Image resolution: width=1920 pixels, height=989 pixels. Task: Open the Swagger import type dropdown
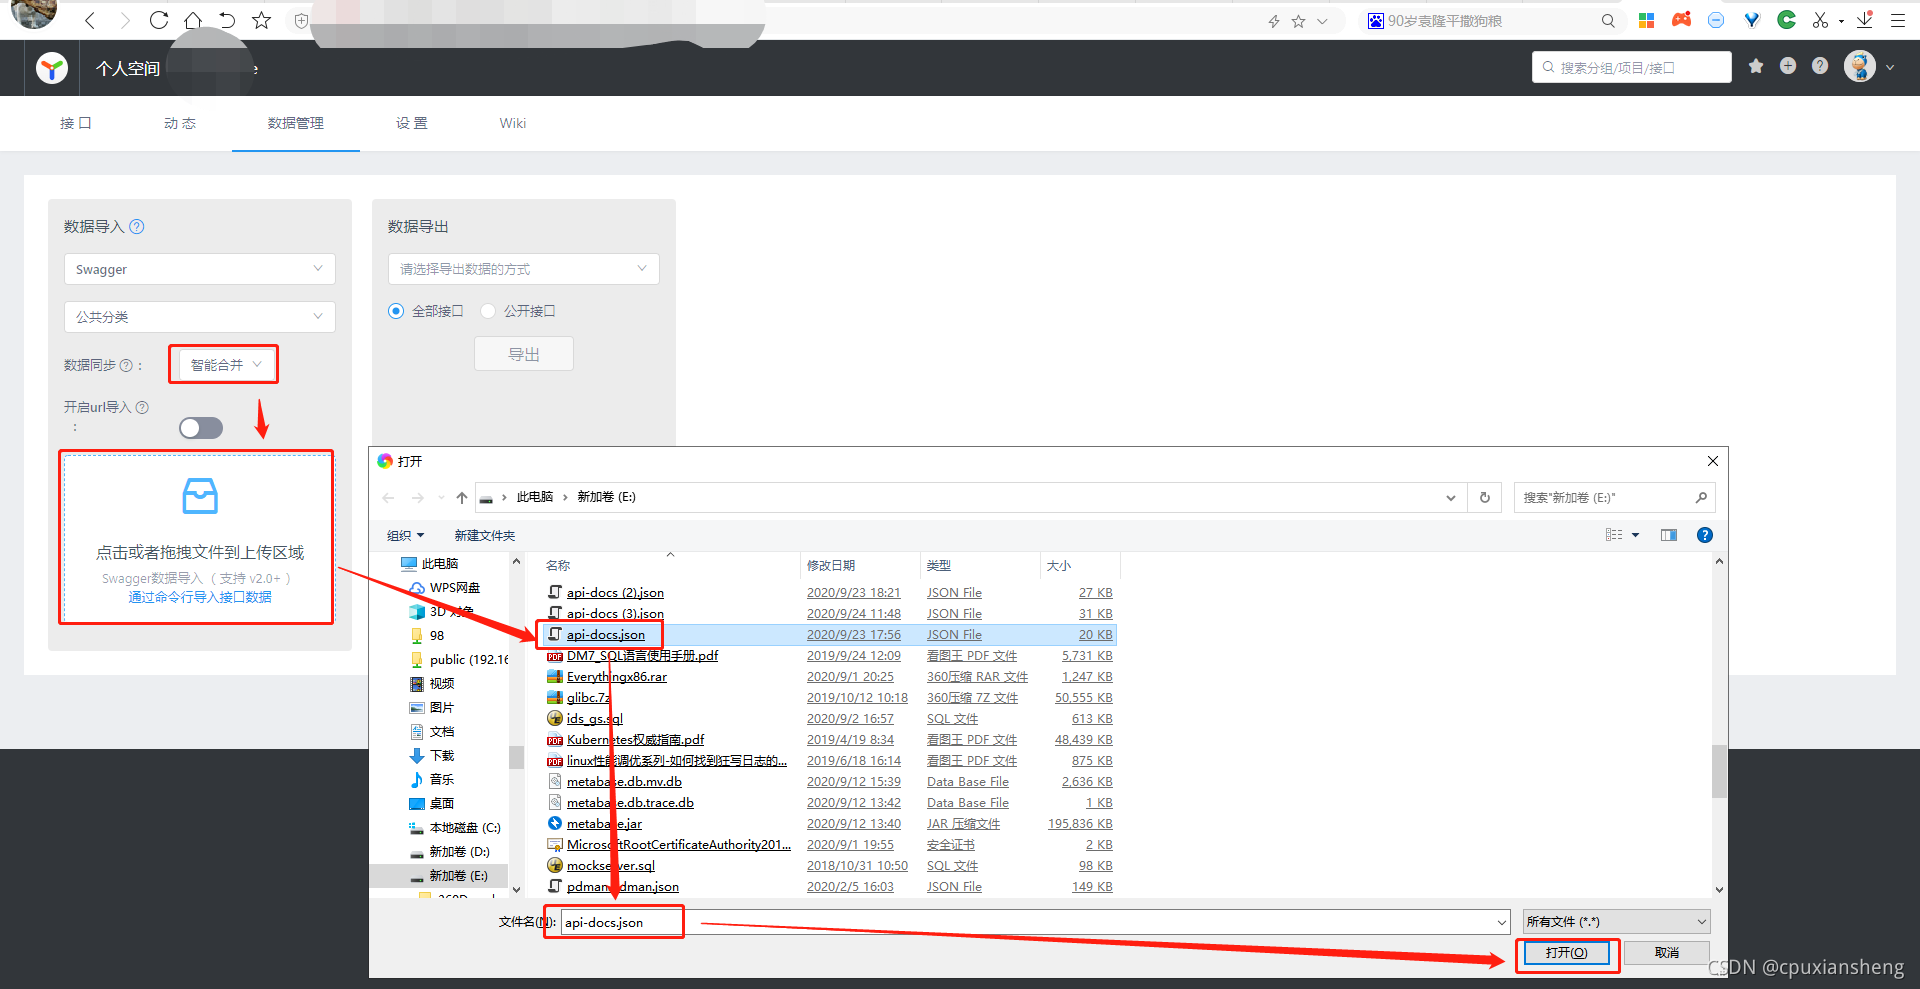click(x=200, y=269)
